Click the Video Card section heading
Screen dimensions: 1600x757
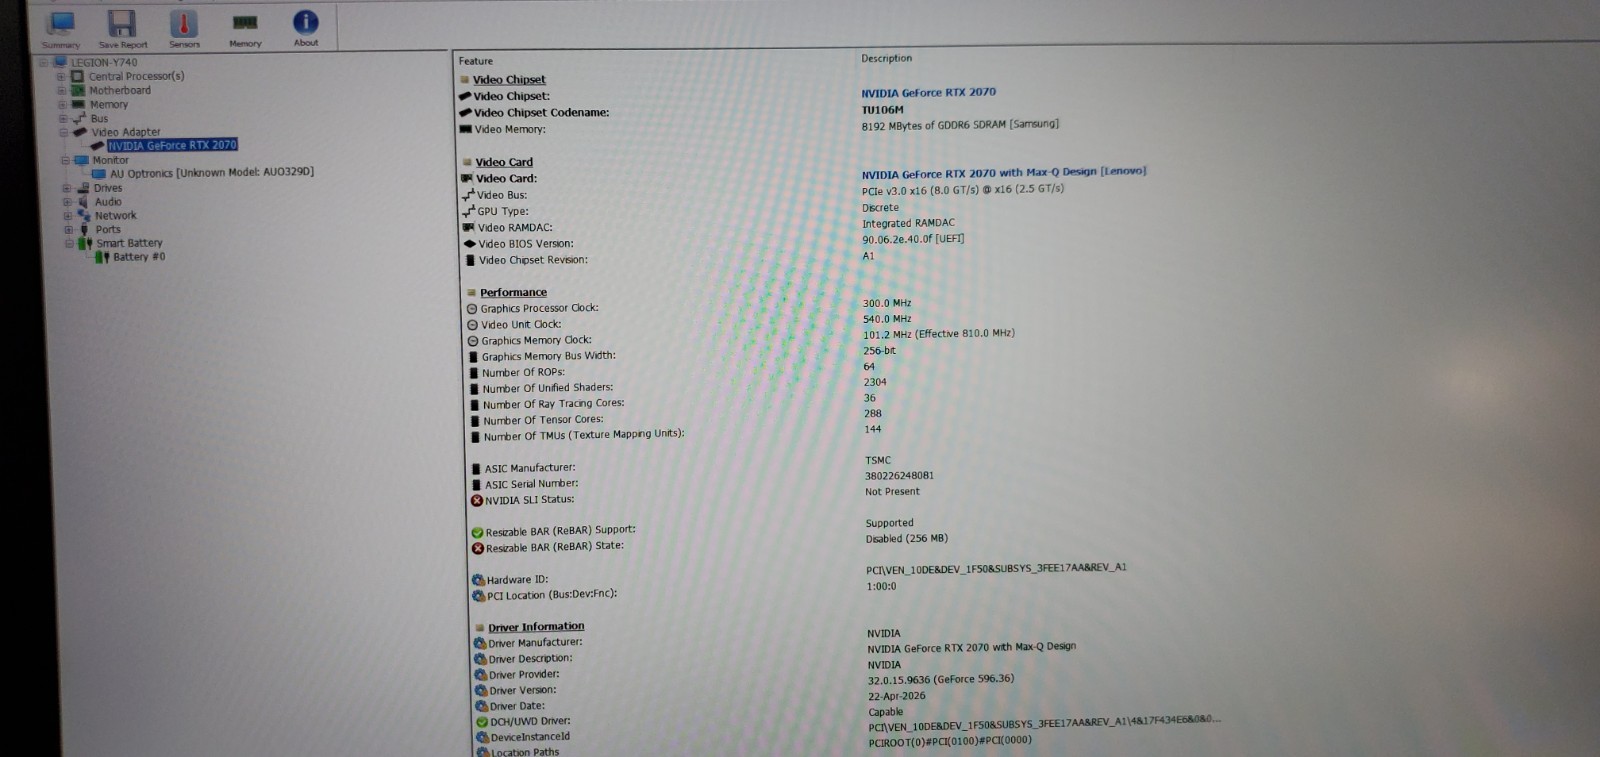(x=504, y=162)
